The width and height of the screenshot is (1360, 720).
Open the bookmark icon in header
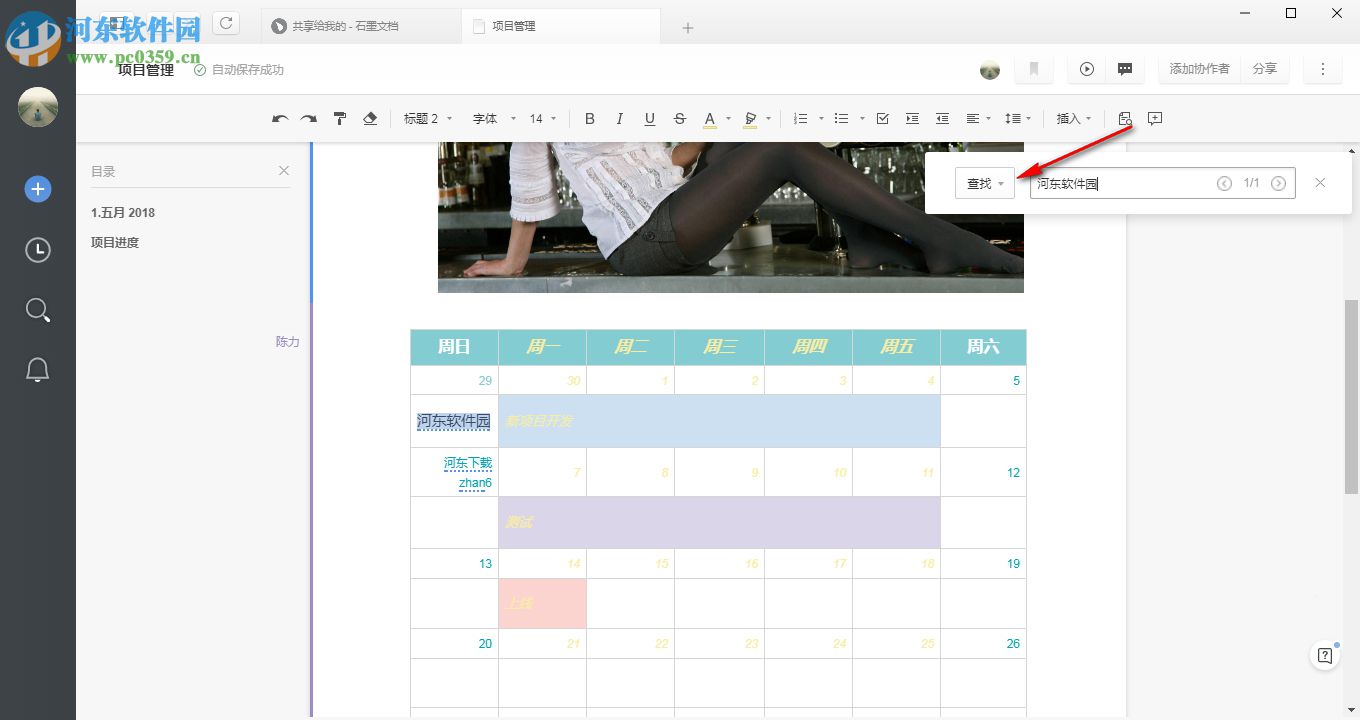(x=1034, y=69)
